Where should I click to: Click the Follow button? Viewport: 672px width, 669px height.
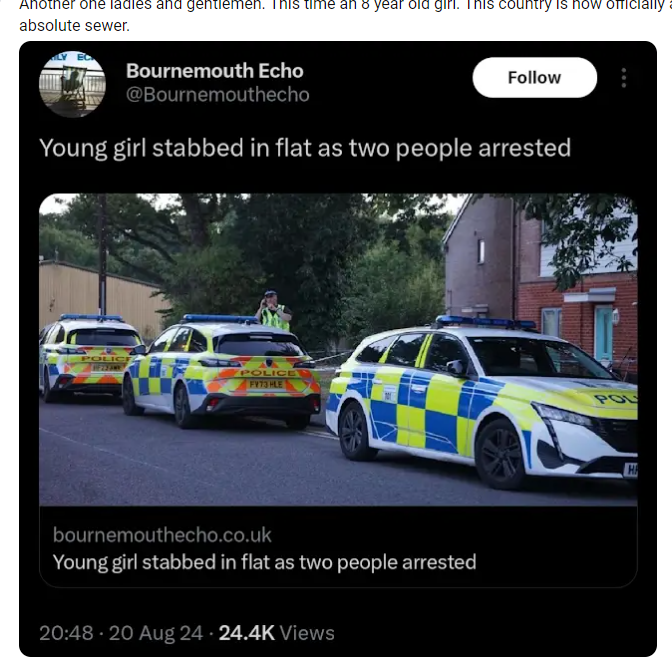[x=534, y=78]
